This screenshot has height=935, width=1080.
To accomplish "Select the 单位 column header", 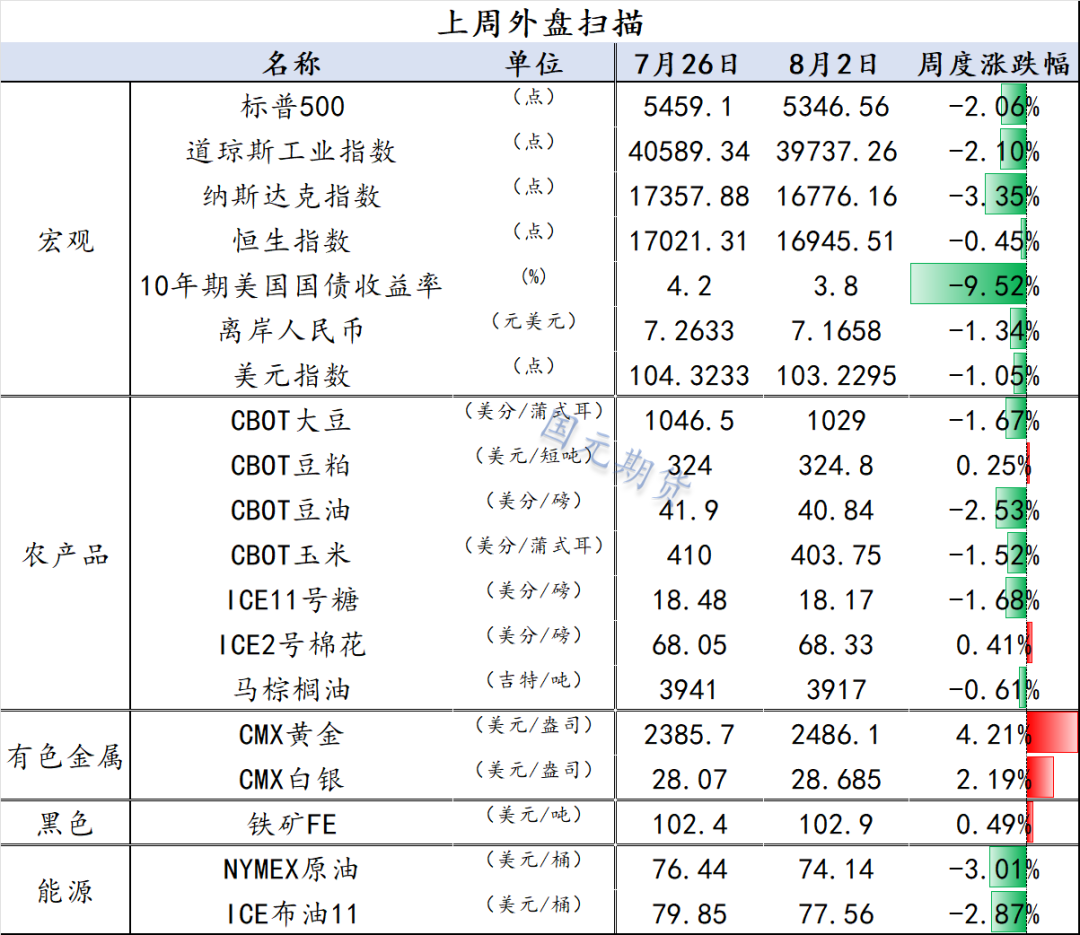I will click(534, 63).
